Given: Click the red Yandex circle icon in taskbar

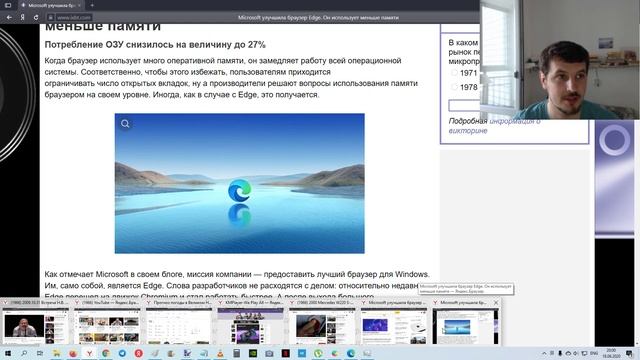Looking at the screenshot, I should (x=138, y=353).
